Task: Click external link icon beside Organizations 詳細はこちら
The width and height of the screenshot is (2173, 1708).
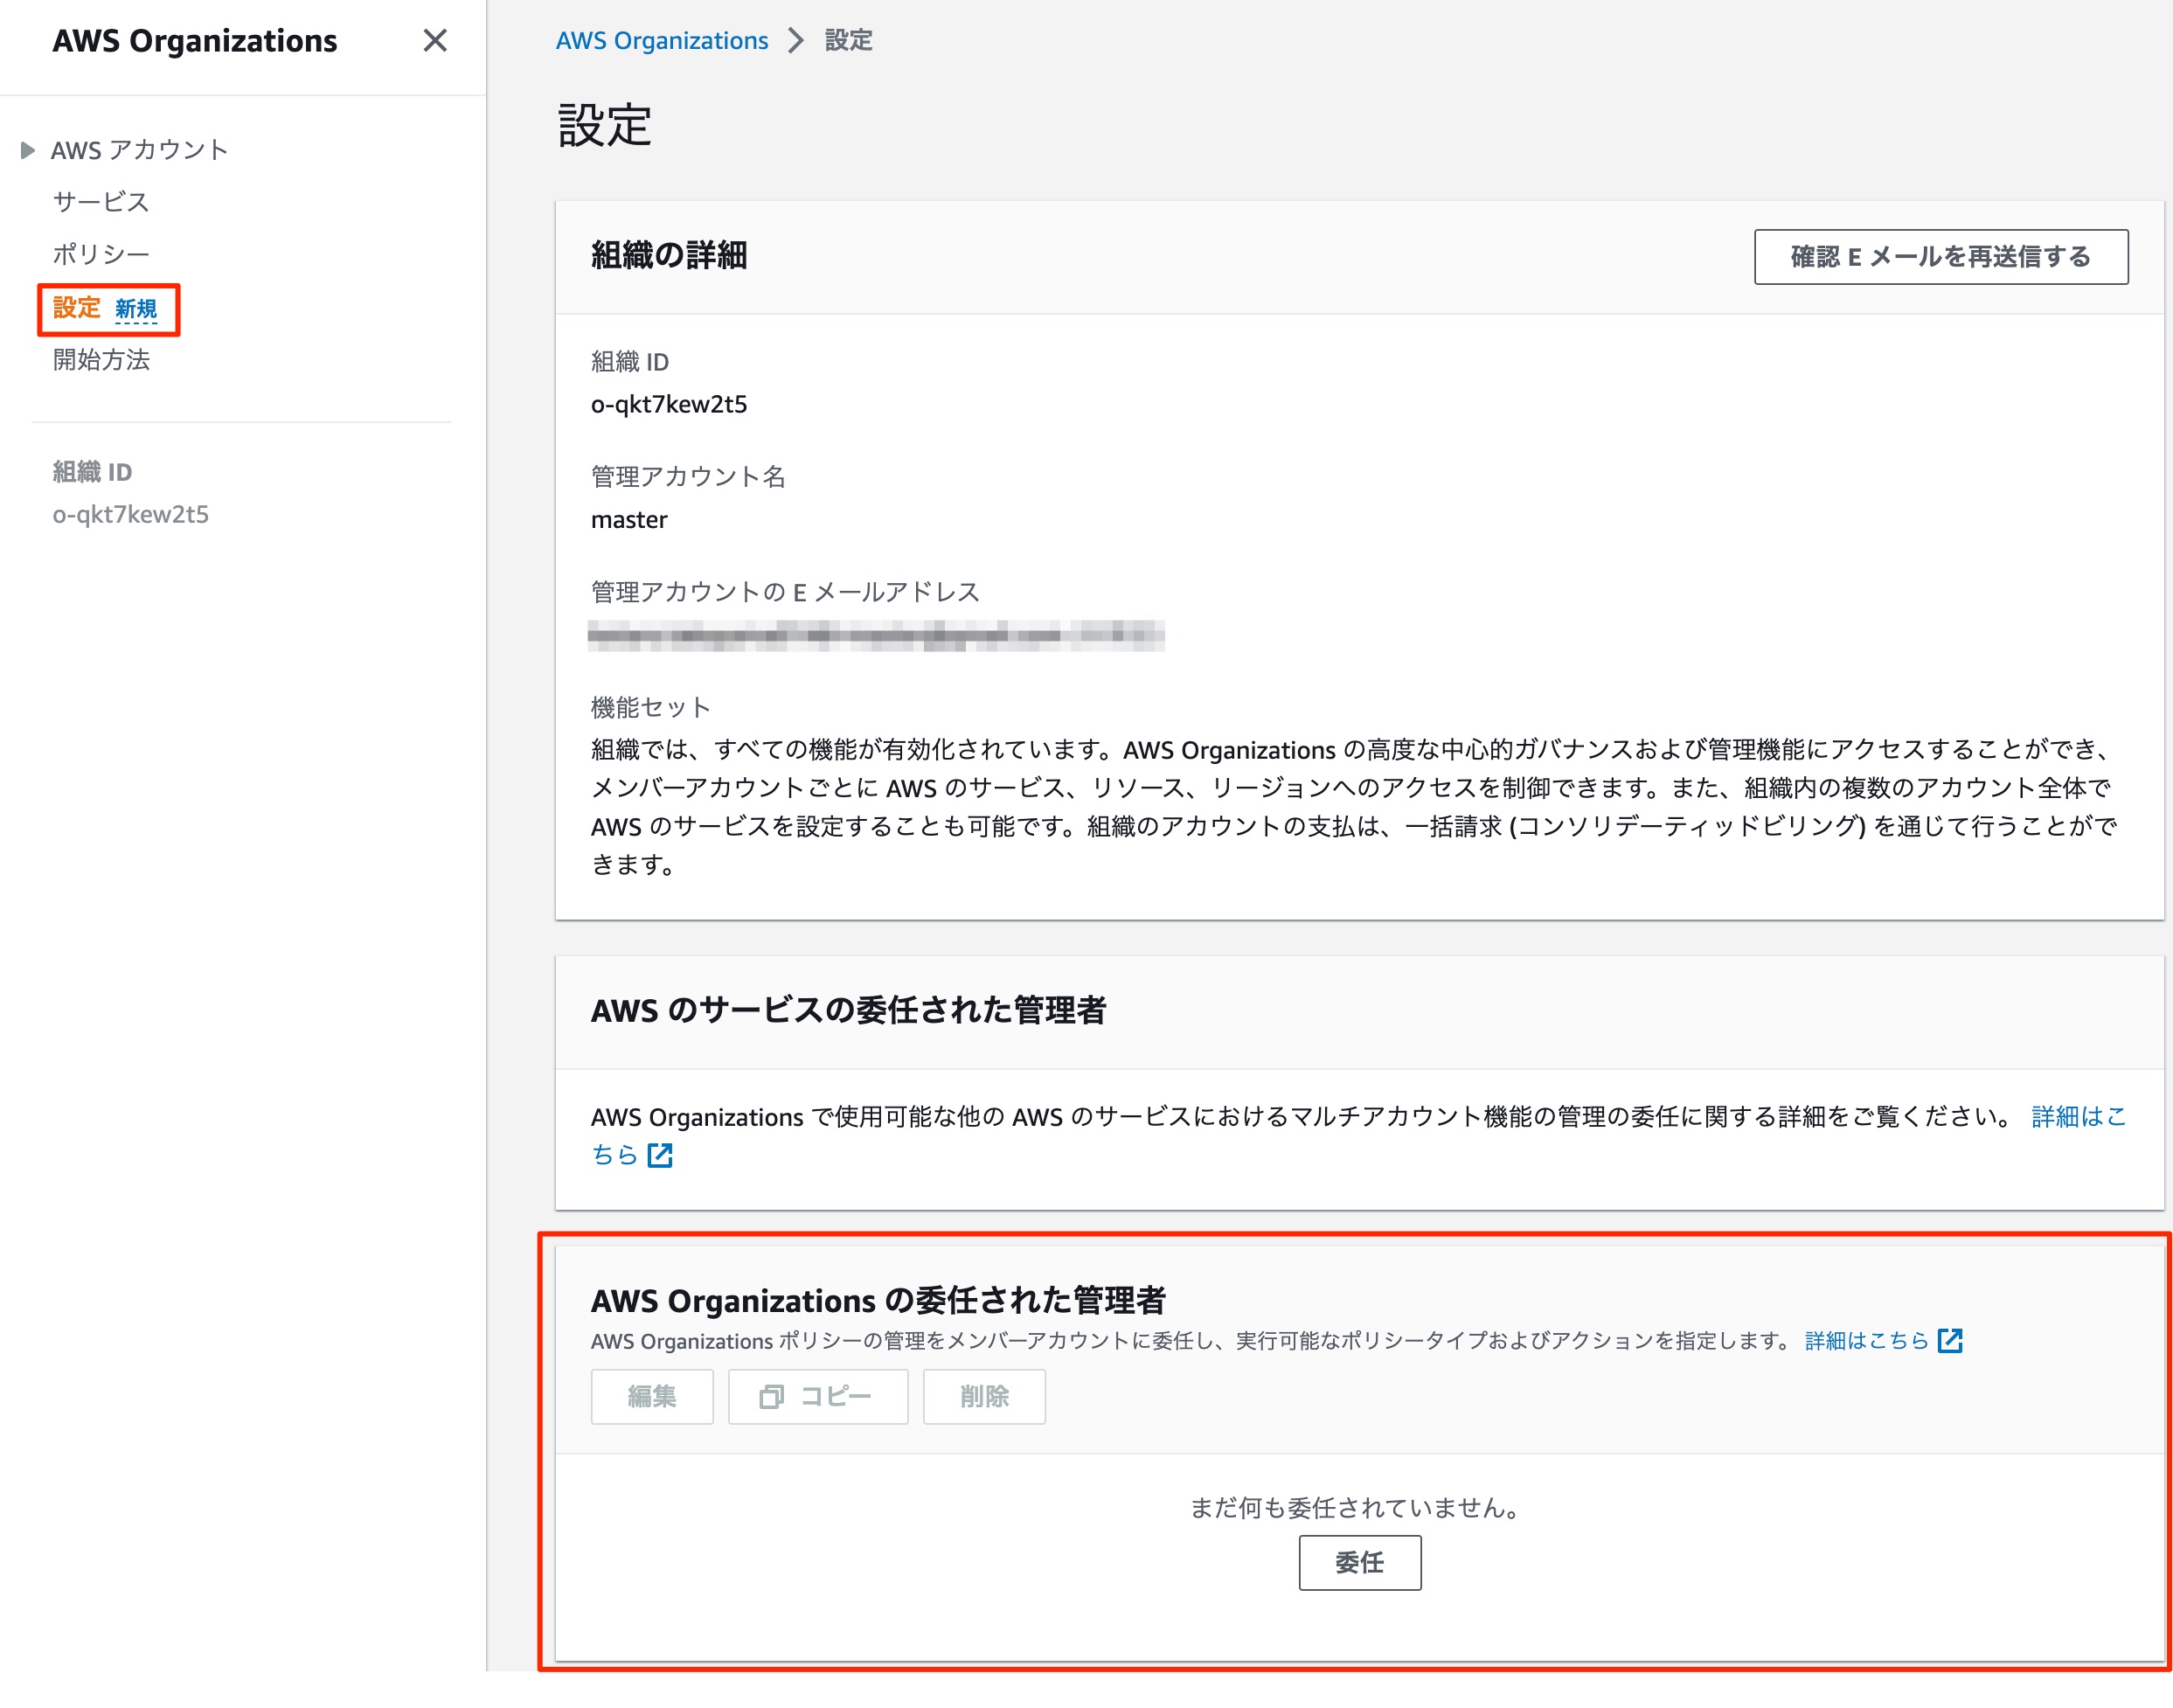Action: coord(1950,1340)
